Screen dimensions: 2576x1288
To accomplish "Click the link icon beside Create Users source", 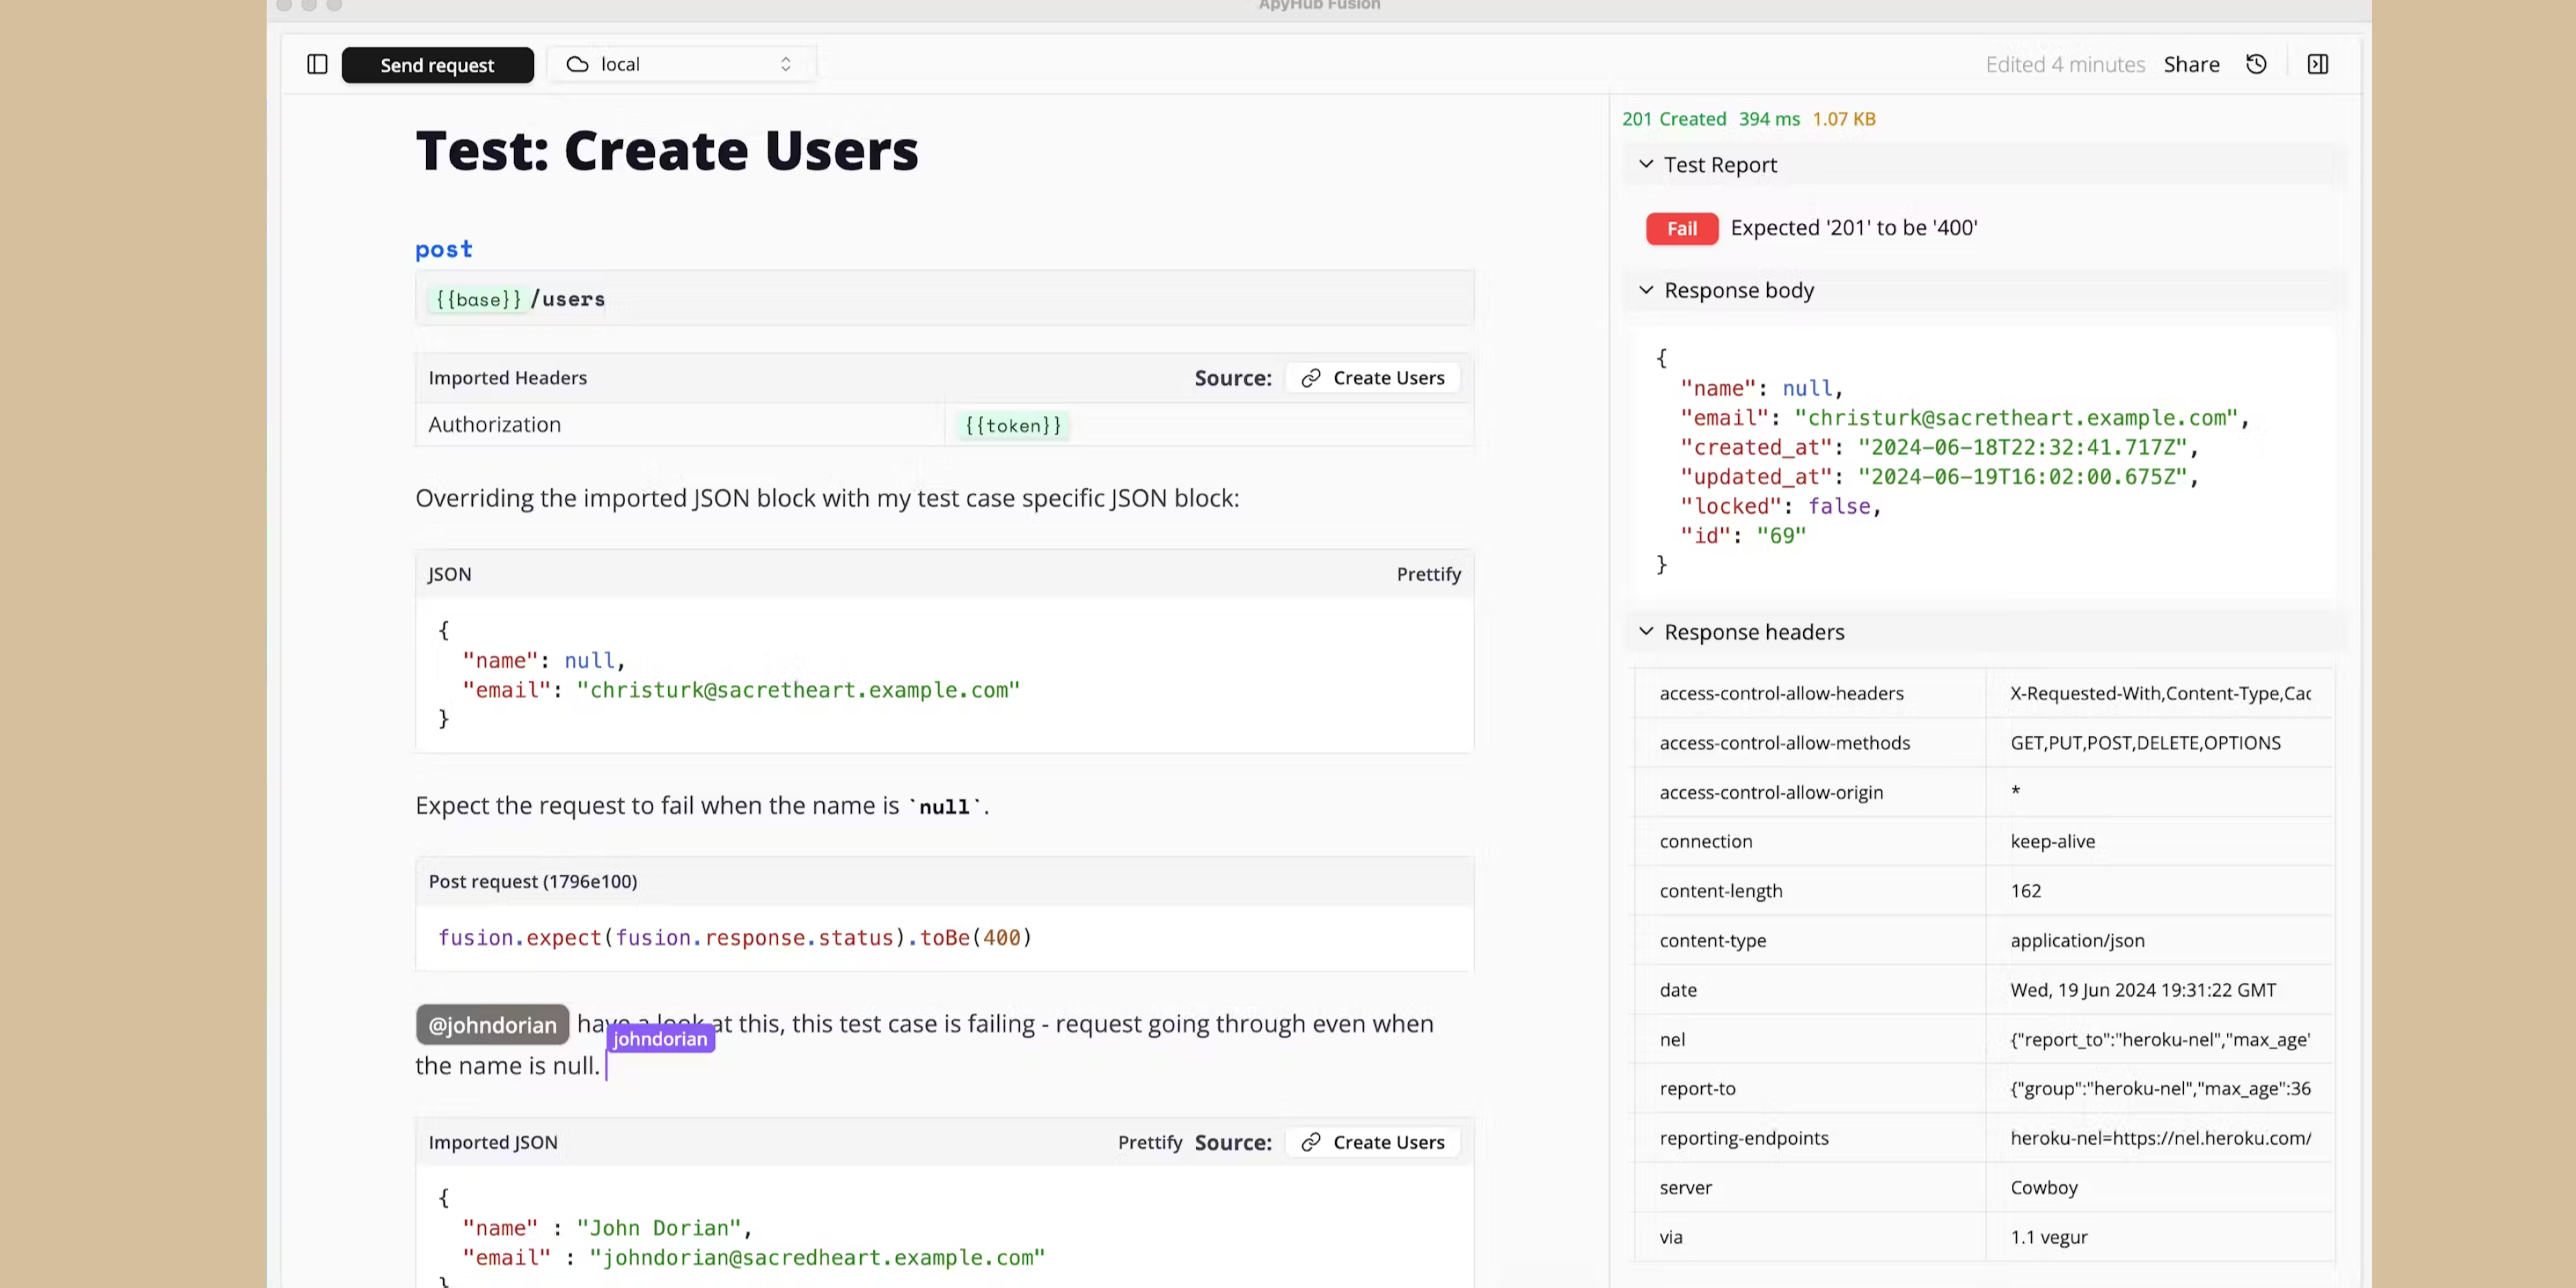I will click(1313, 377).
